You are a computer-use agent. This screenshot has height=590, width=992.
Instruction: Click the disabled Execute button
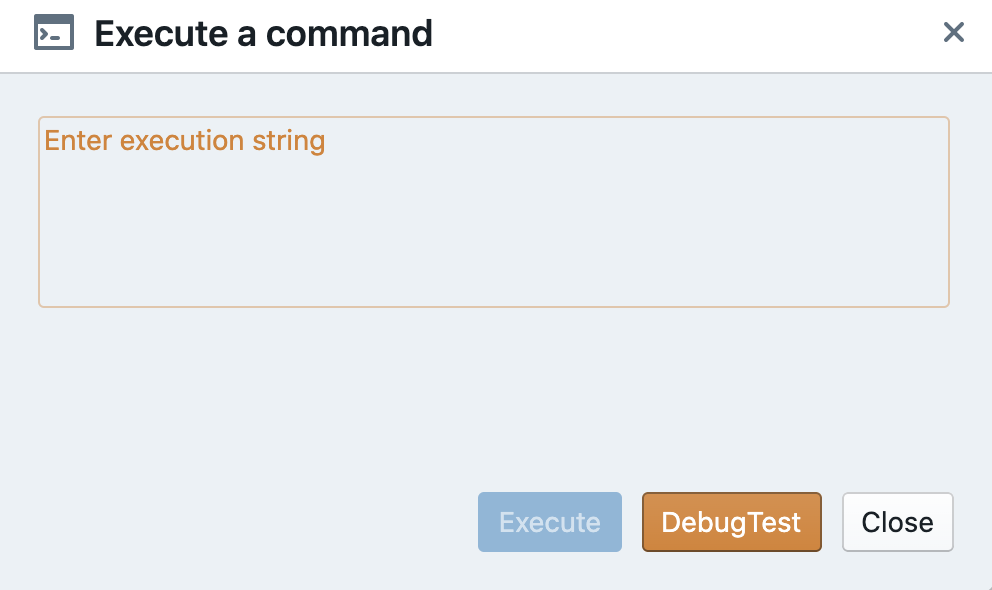[549, 521]
